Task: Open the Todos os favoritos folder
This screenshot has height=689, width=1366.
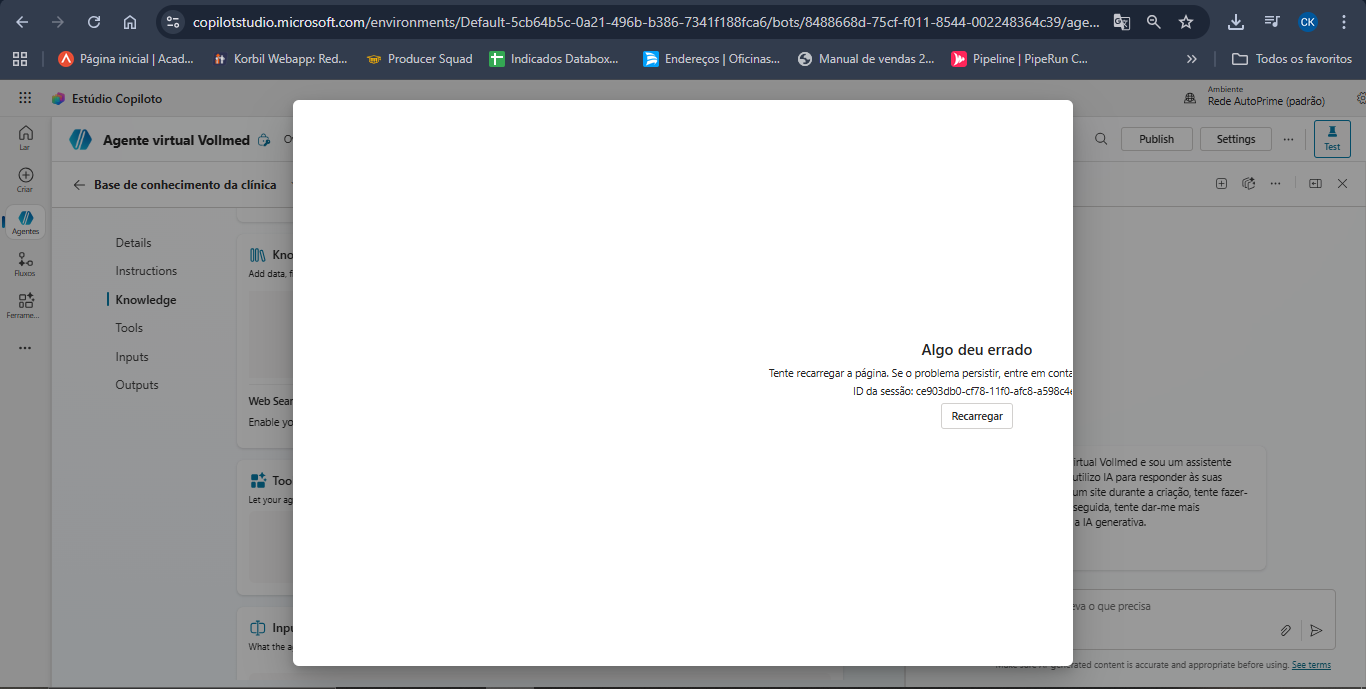Action: pos(1292,59)
